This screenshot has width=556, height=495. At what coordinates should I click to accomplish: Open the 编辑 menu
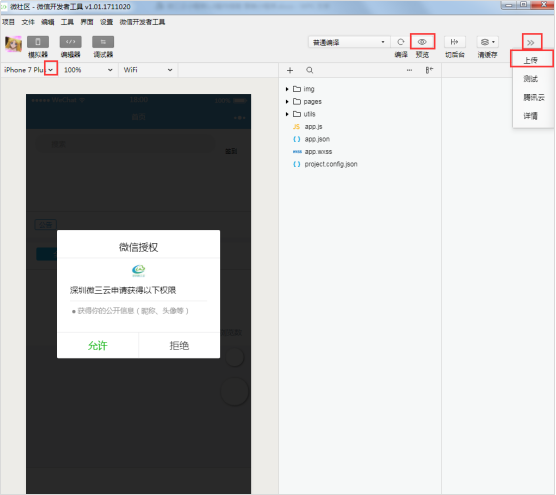tap(48, 22)
